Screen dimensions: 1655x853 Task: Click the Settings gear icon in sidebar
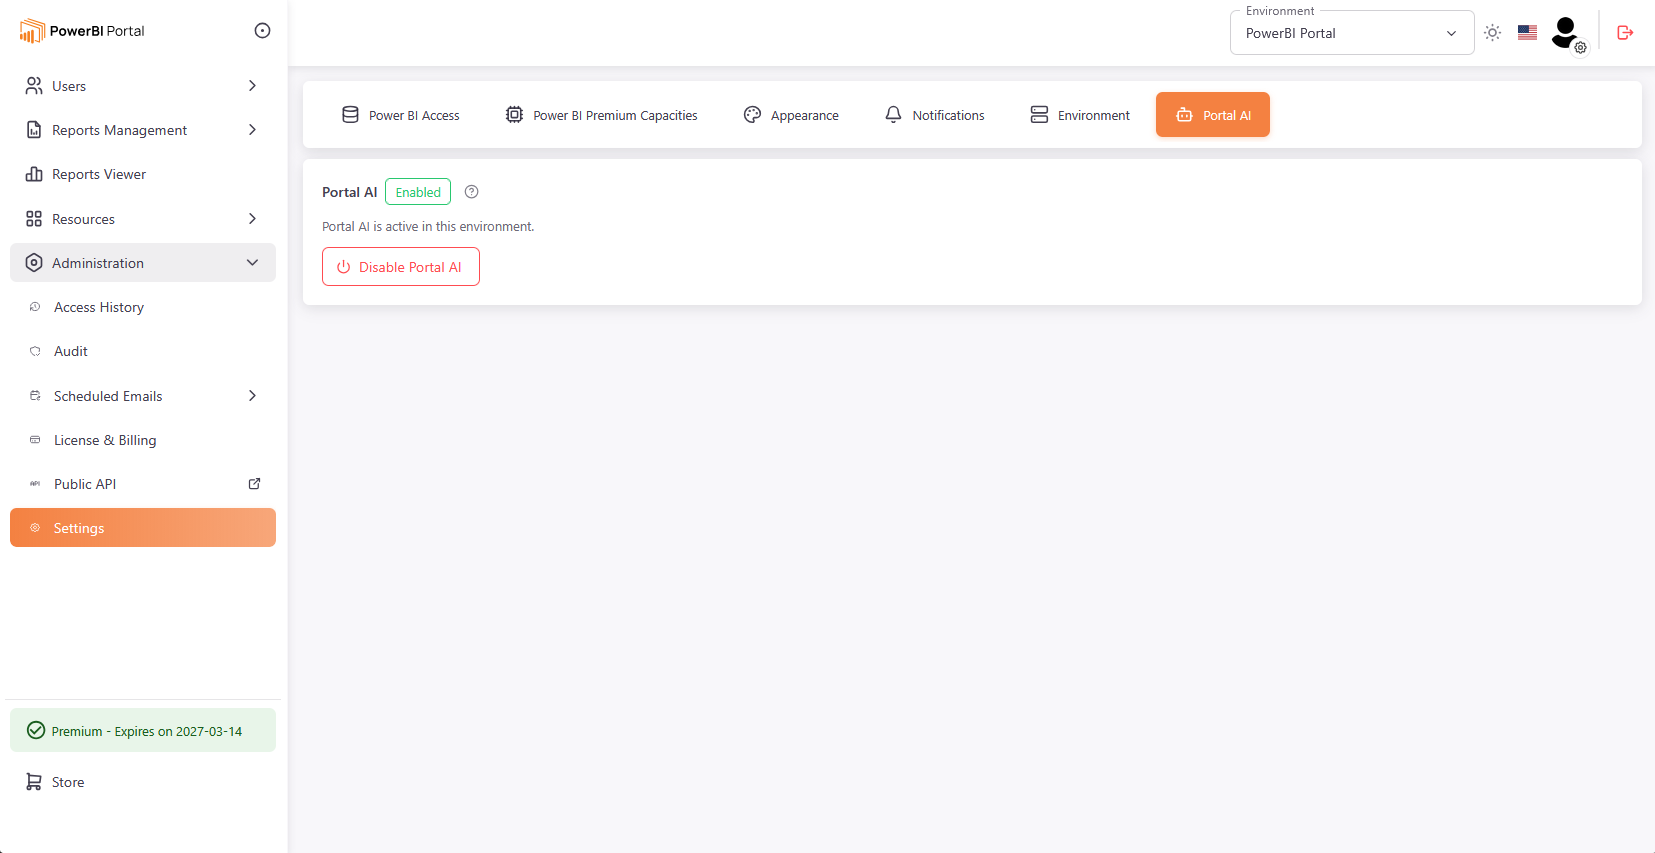pyautogui.click(x=35, y=528)
